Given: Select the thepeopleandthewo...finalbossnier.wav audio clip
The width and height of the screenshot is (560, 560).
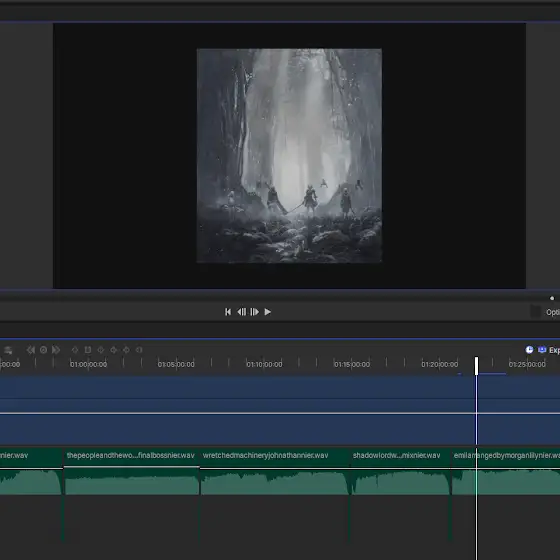Looking at the screenshot, I should tap(131, 471).
